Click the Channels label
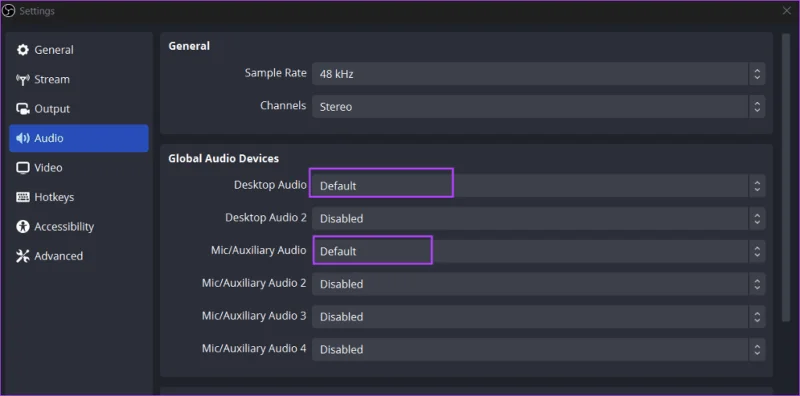Screen dimensions: 800x396 coord(283,106)
